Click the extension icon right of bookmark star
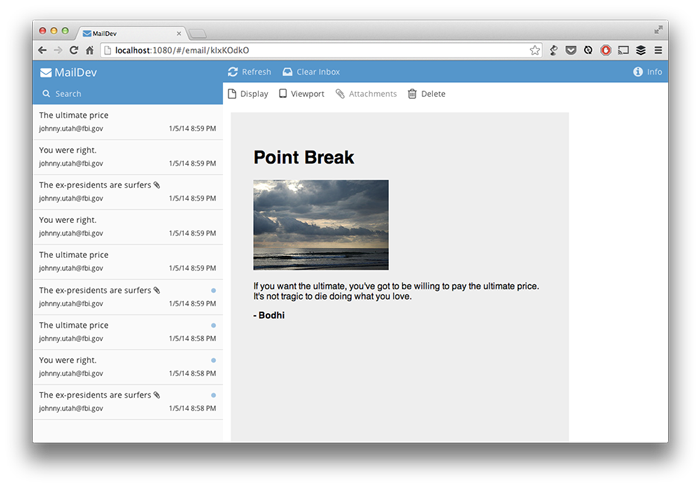The height and width of the screenshot is (487, 700). (x=554, y=50)
